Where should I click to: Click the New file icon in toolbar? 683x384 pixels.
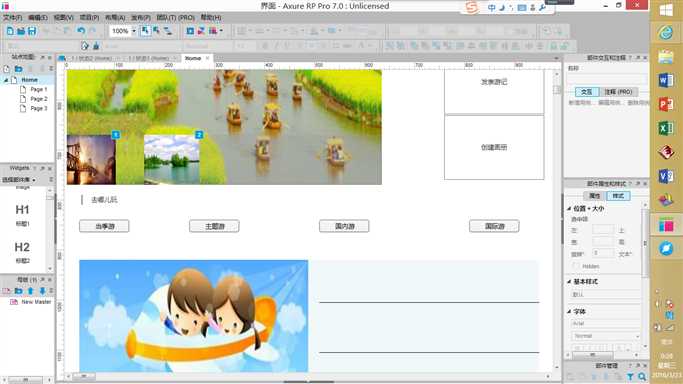(x=10, y=31)
